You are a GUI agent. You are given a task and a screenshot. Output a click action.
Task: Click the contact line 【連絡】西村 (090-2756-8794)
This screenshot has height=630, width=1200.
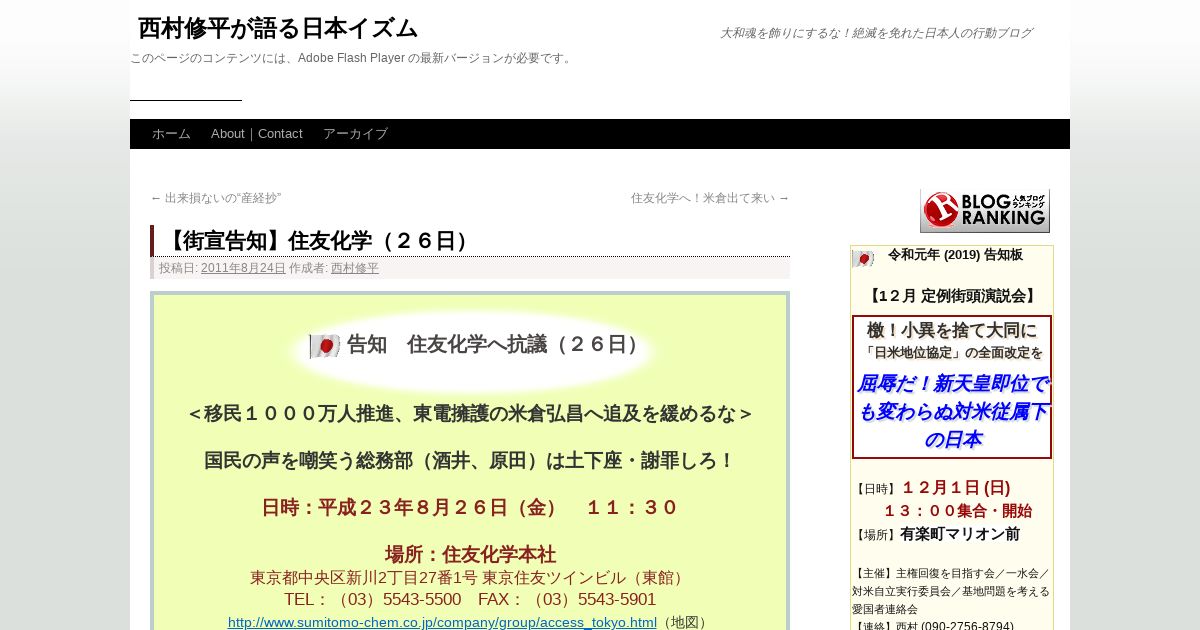coord(933,626)
